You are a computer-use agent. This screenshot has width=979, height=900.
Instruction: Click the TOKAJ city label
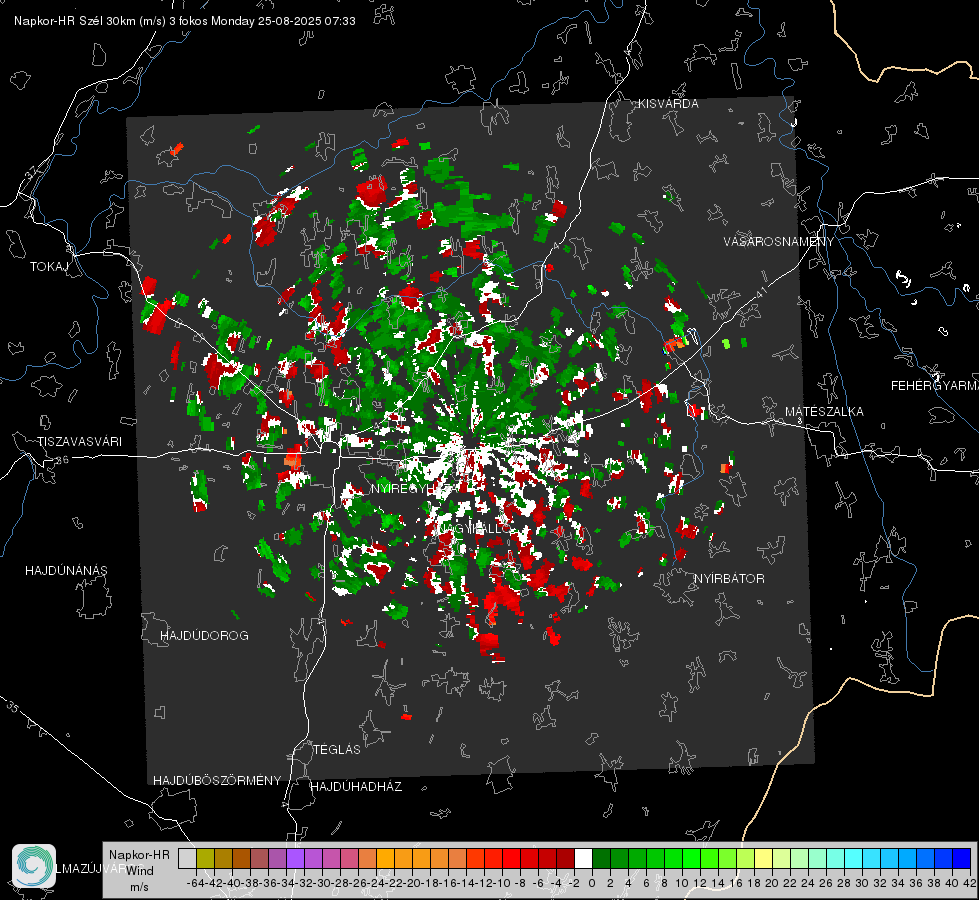point(49,267)
